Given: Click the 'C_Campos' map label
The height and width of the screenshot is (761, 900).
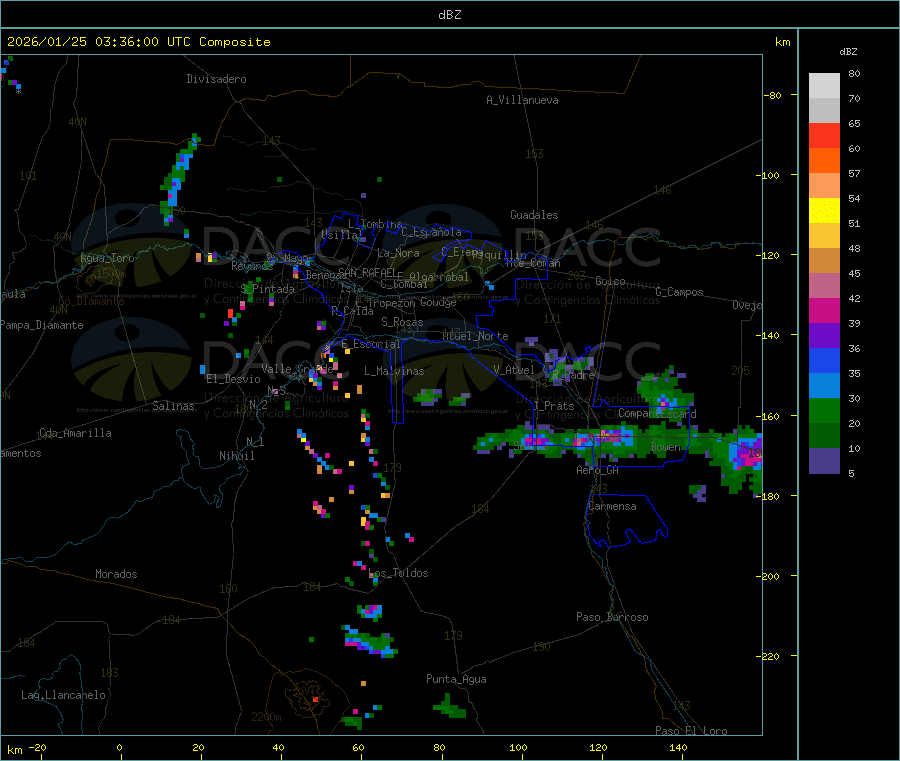Looking at the screenshot, I should [679, 292].
